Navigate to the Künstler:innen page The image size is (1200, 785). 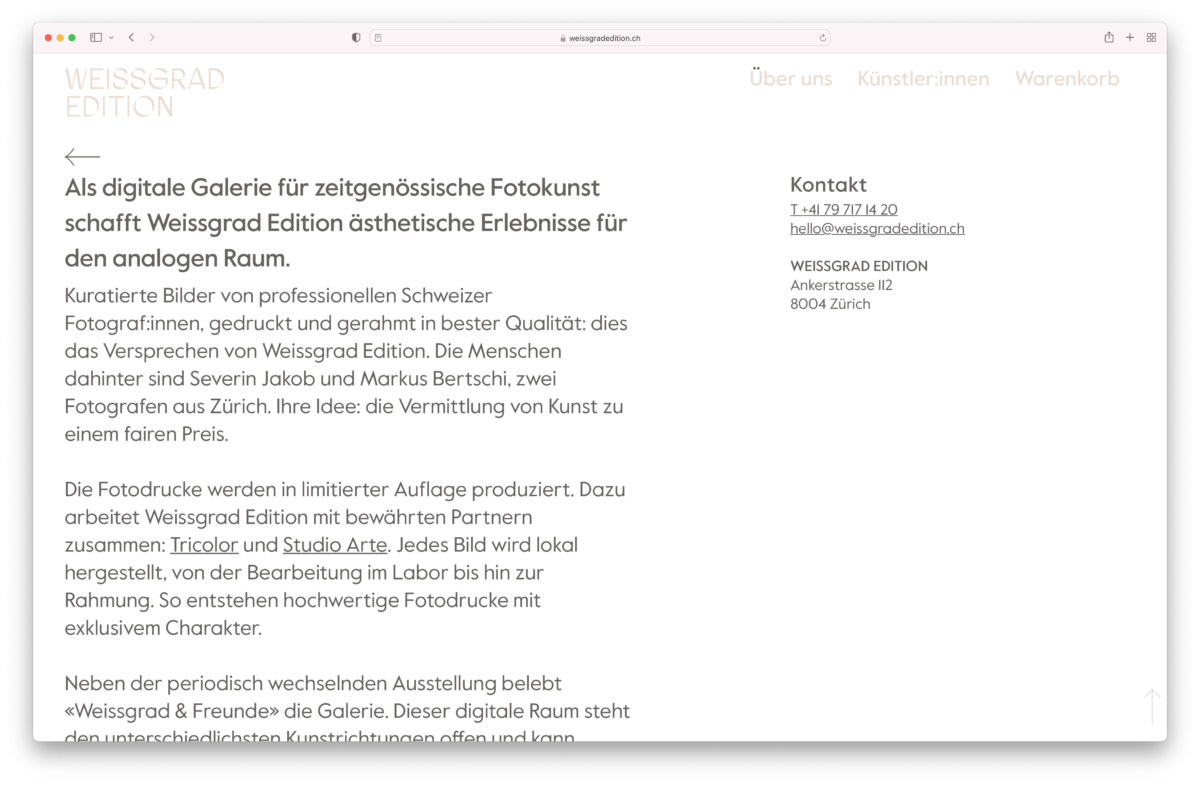922,79
